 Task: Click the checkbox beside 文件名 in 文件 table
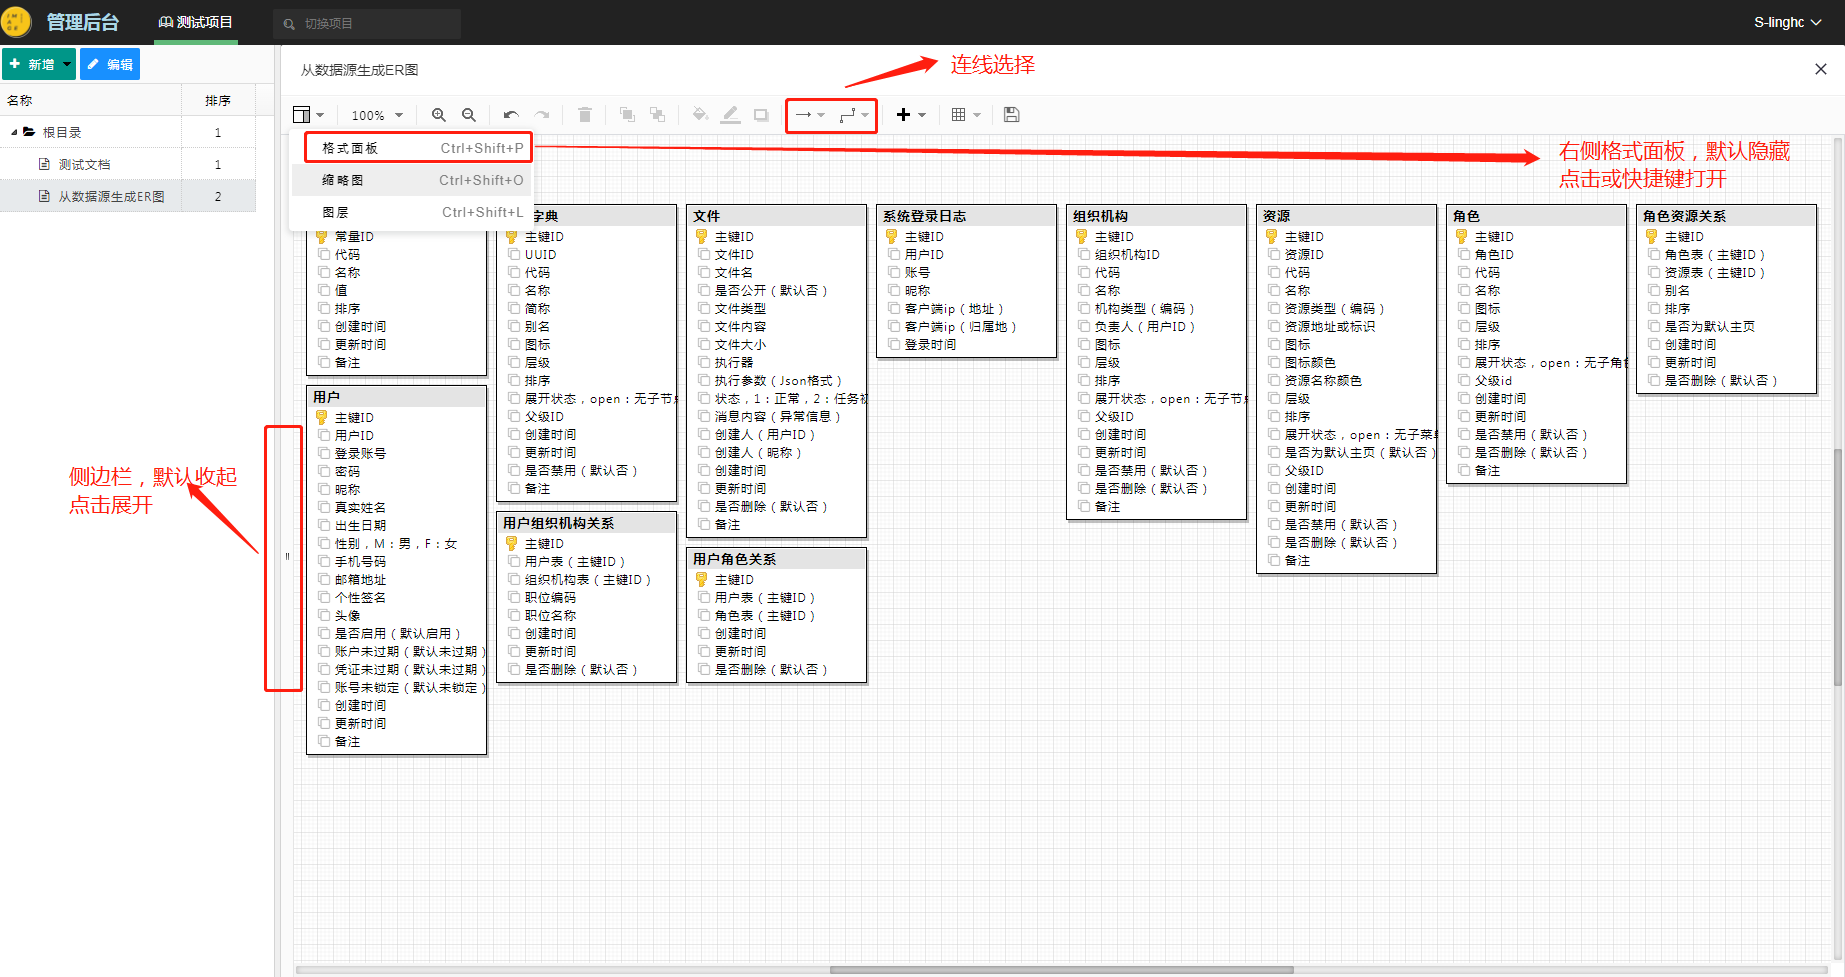pos(704,273)
